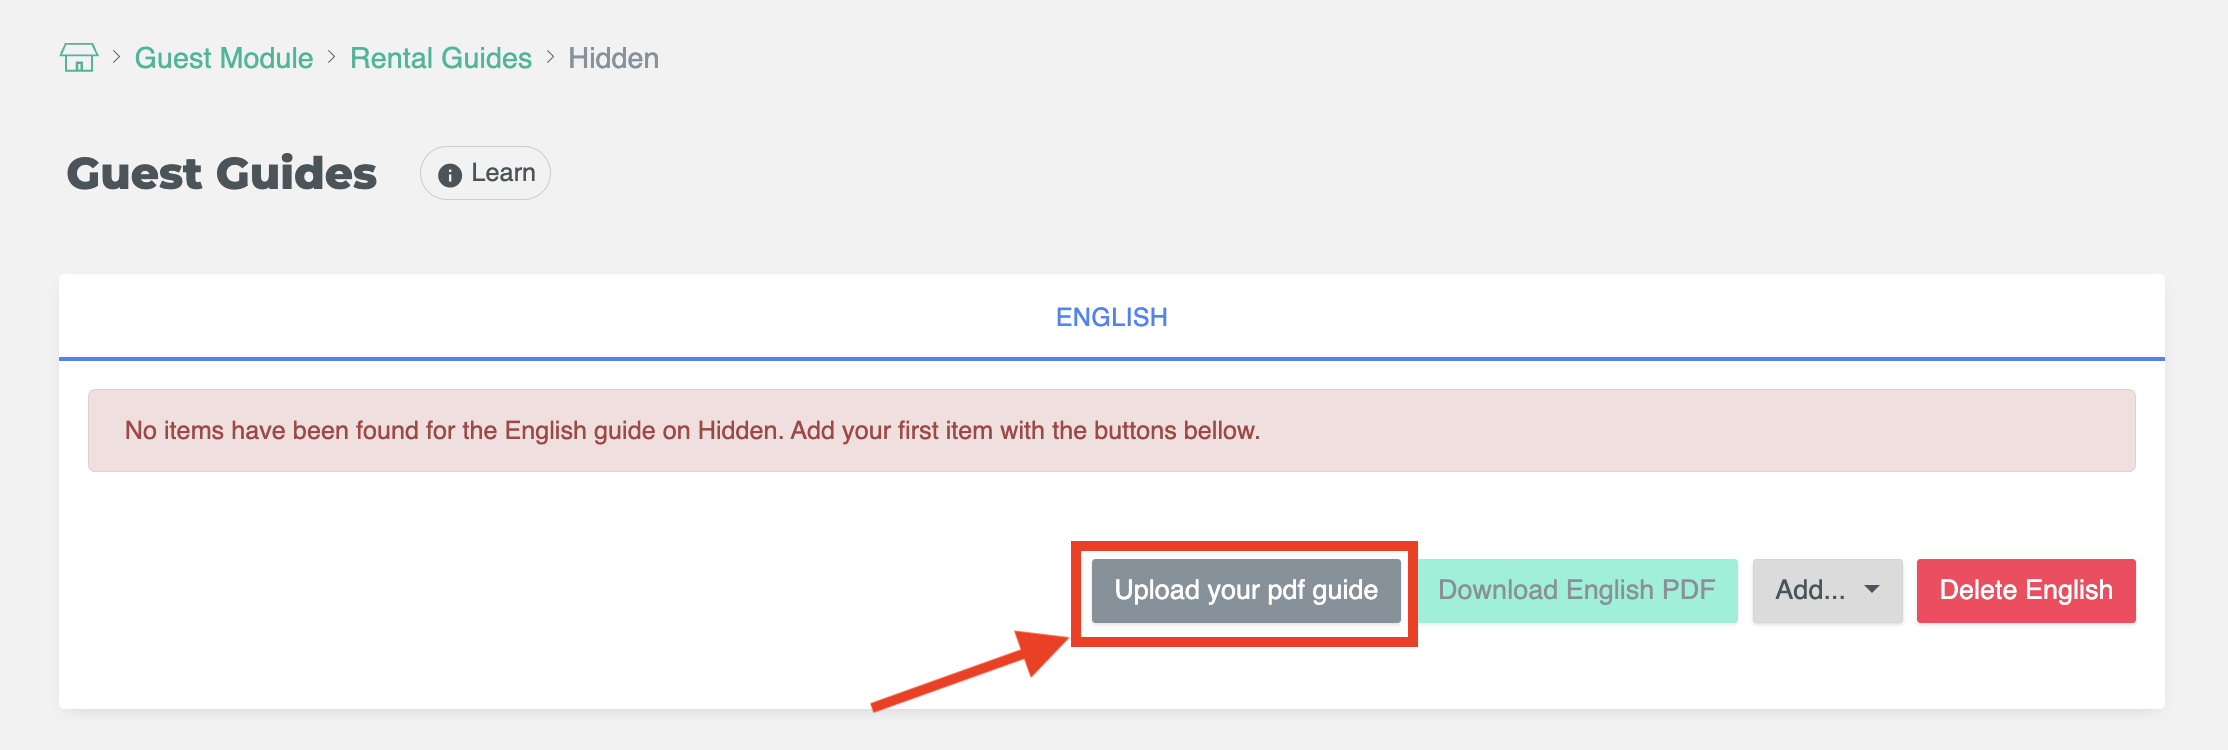Viewport: 2228px width, 750px height.
Task: Click the caret arrow on Add... button
Action: (x=1872, y=590)
